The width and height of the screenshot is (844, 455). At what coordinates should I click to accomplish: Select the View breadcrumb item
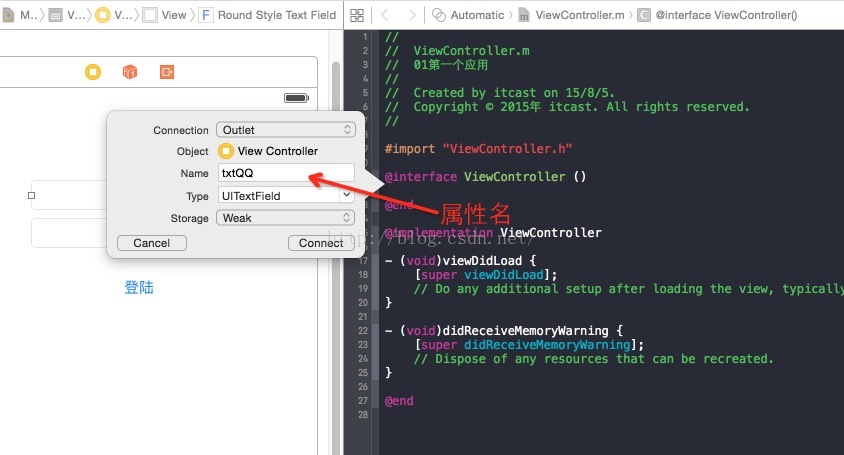[x=166, y=15]
